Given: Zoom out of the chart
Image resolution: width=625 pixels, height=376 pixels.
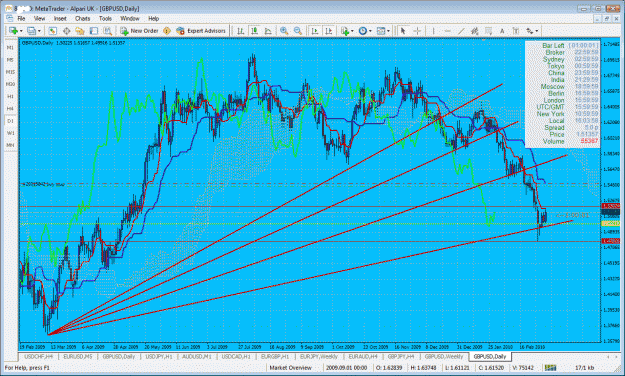Looking at the screenshot, I should (x=298, y=31).
